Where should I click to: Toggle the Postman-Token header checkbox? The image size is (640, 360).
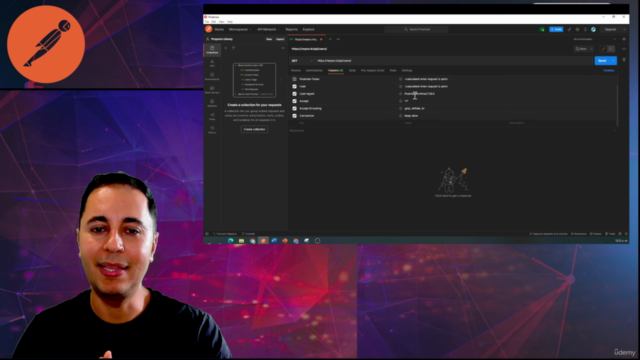(x=294, y=79)
